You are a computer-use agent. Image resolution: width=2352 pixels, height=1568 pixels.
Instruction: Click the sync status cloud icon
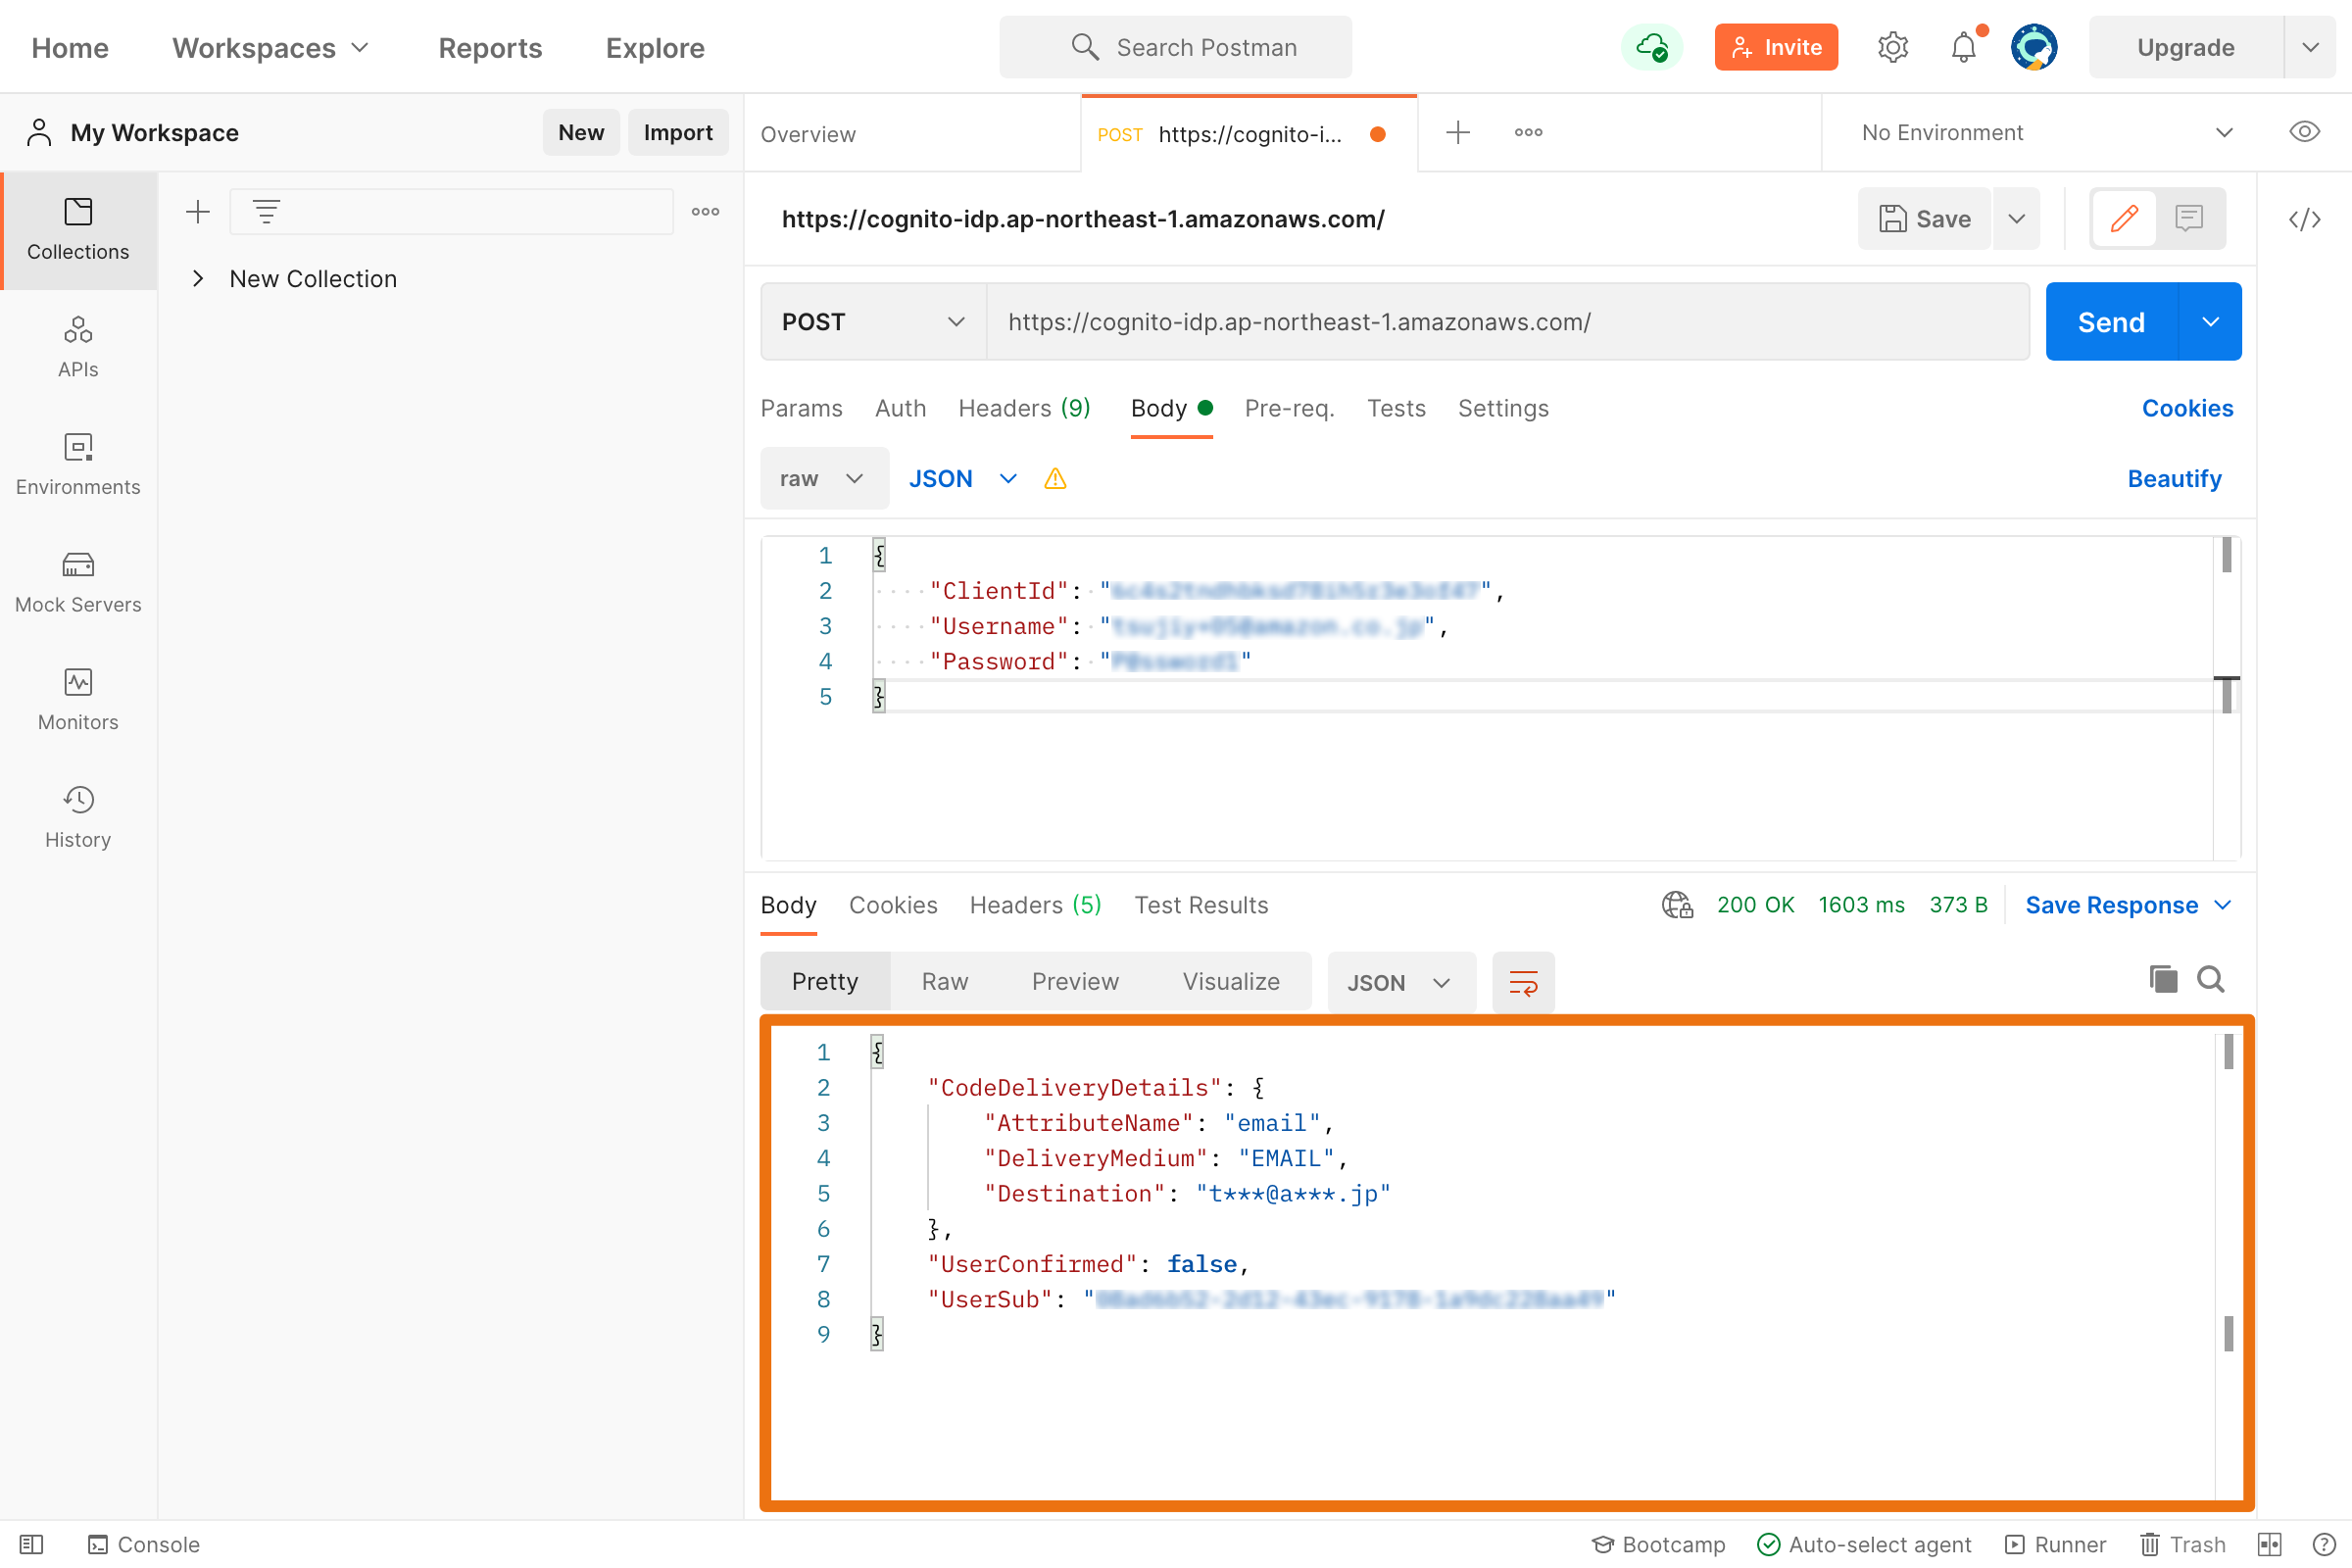tap(1652, 47)
